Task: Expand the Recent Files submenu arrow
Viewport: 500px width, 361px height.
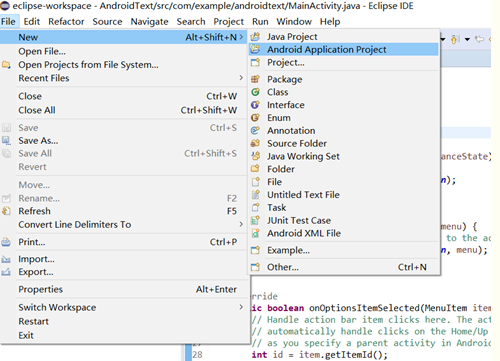Action: pos(241,78)
